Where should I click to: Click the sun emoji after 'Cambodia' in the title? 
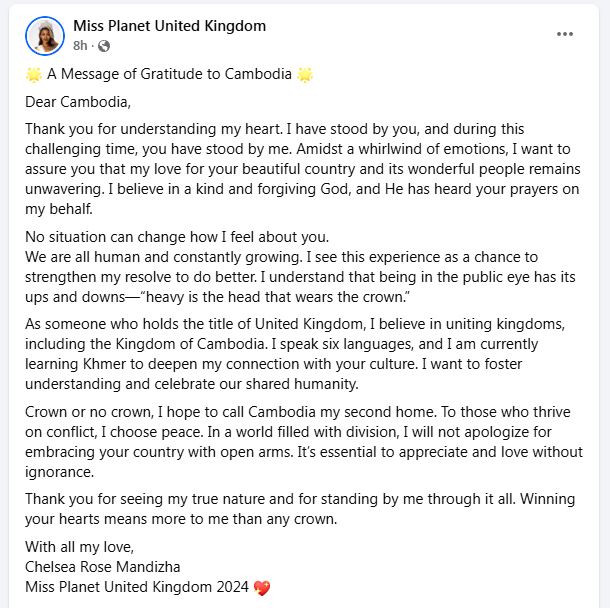[x=305, y=74]
